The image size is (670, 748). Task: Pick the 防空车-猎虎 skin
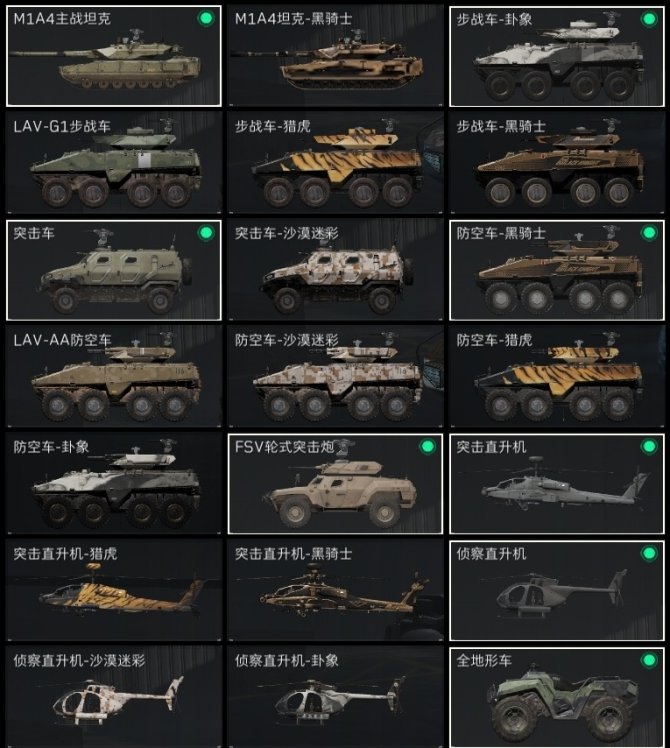[x=557, y=377]
